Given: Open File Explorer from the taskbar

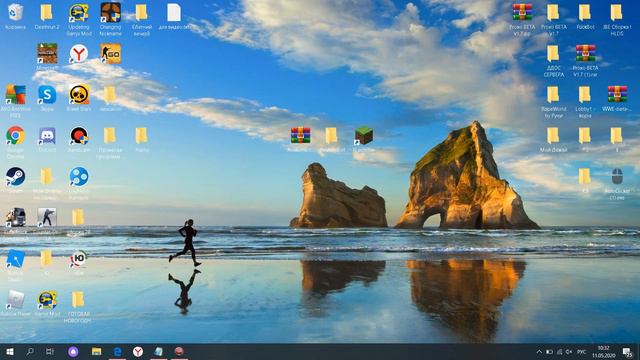Looking at the screenshot, I should 96,351.
